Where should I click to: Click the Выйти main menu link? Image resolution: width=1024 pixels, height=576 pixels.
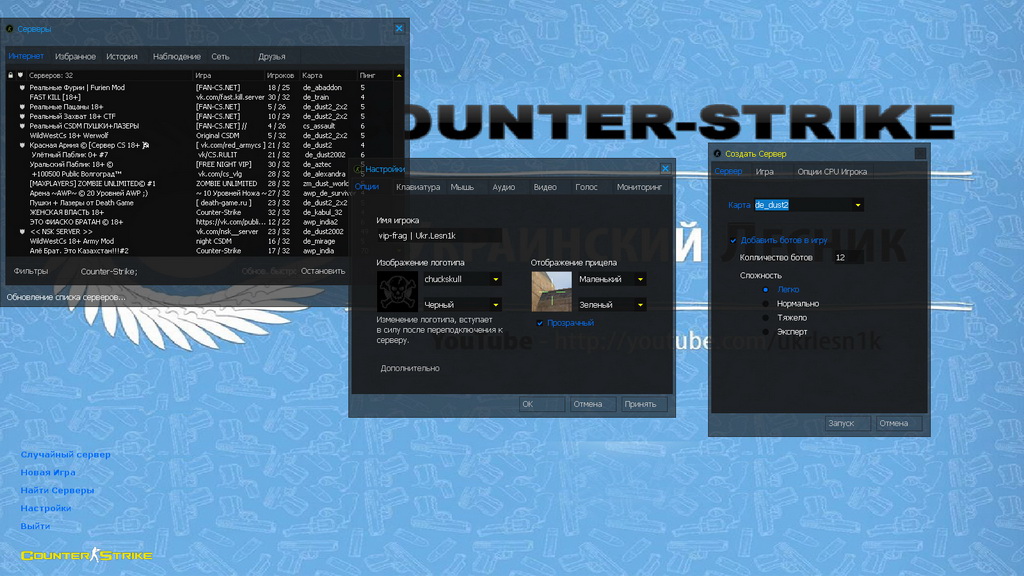pyautogui.click(x=35, y=526)
